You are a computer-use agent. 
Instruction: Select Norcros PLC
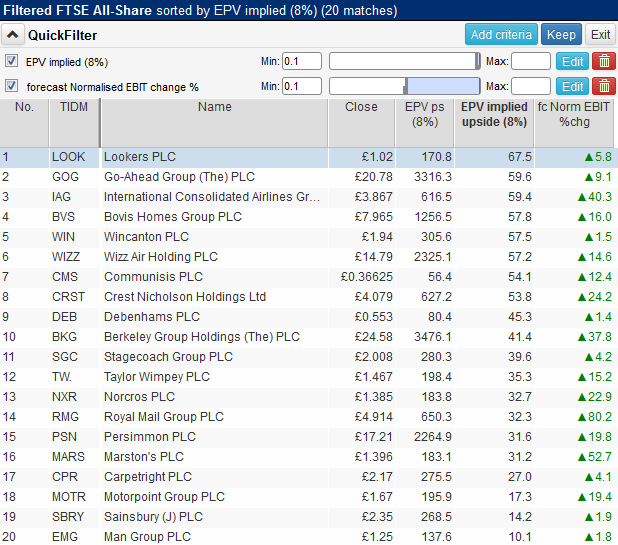pos(307,397)
